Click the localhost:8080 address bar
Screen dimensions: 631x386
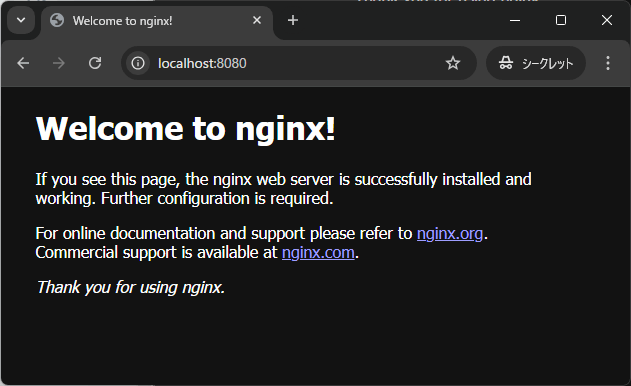point(299,63)
